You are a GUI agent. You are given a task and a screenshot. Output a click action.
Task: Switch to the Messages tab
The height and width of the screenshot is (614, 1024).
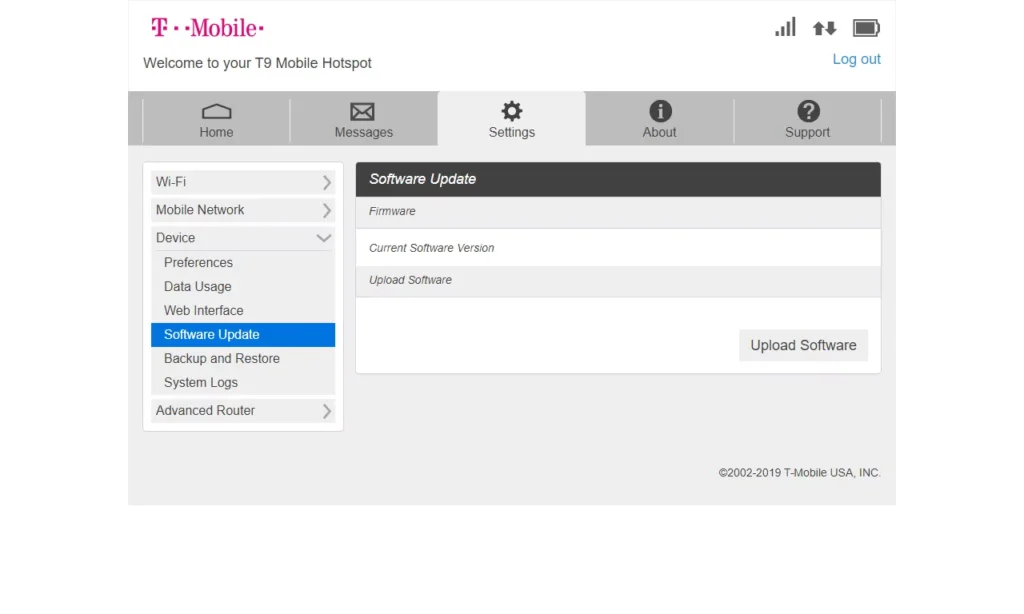[364, 118]
